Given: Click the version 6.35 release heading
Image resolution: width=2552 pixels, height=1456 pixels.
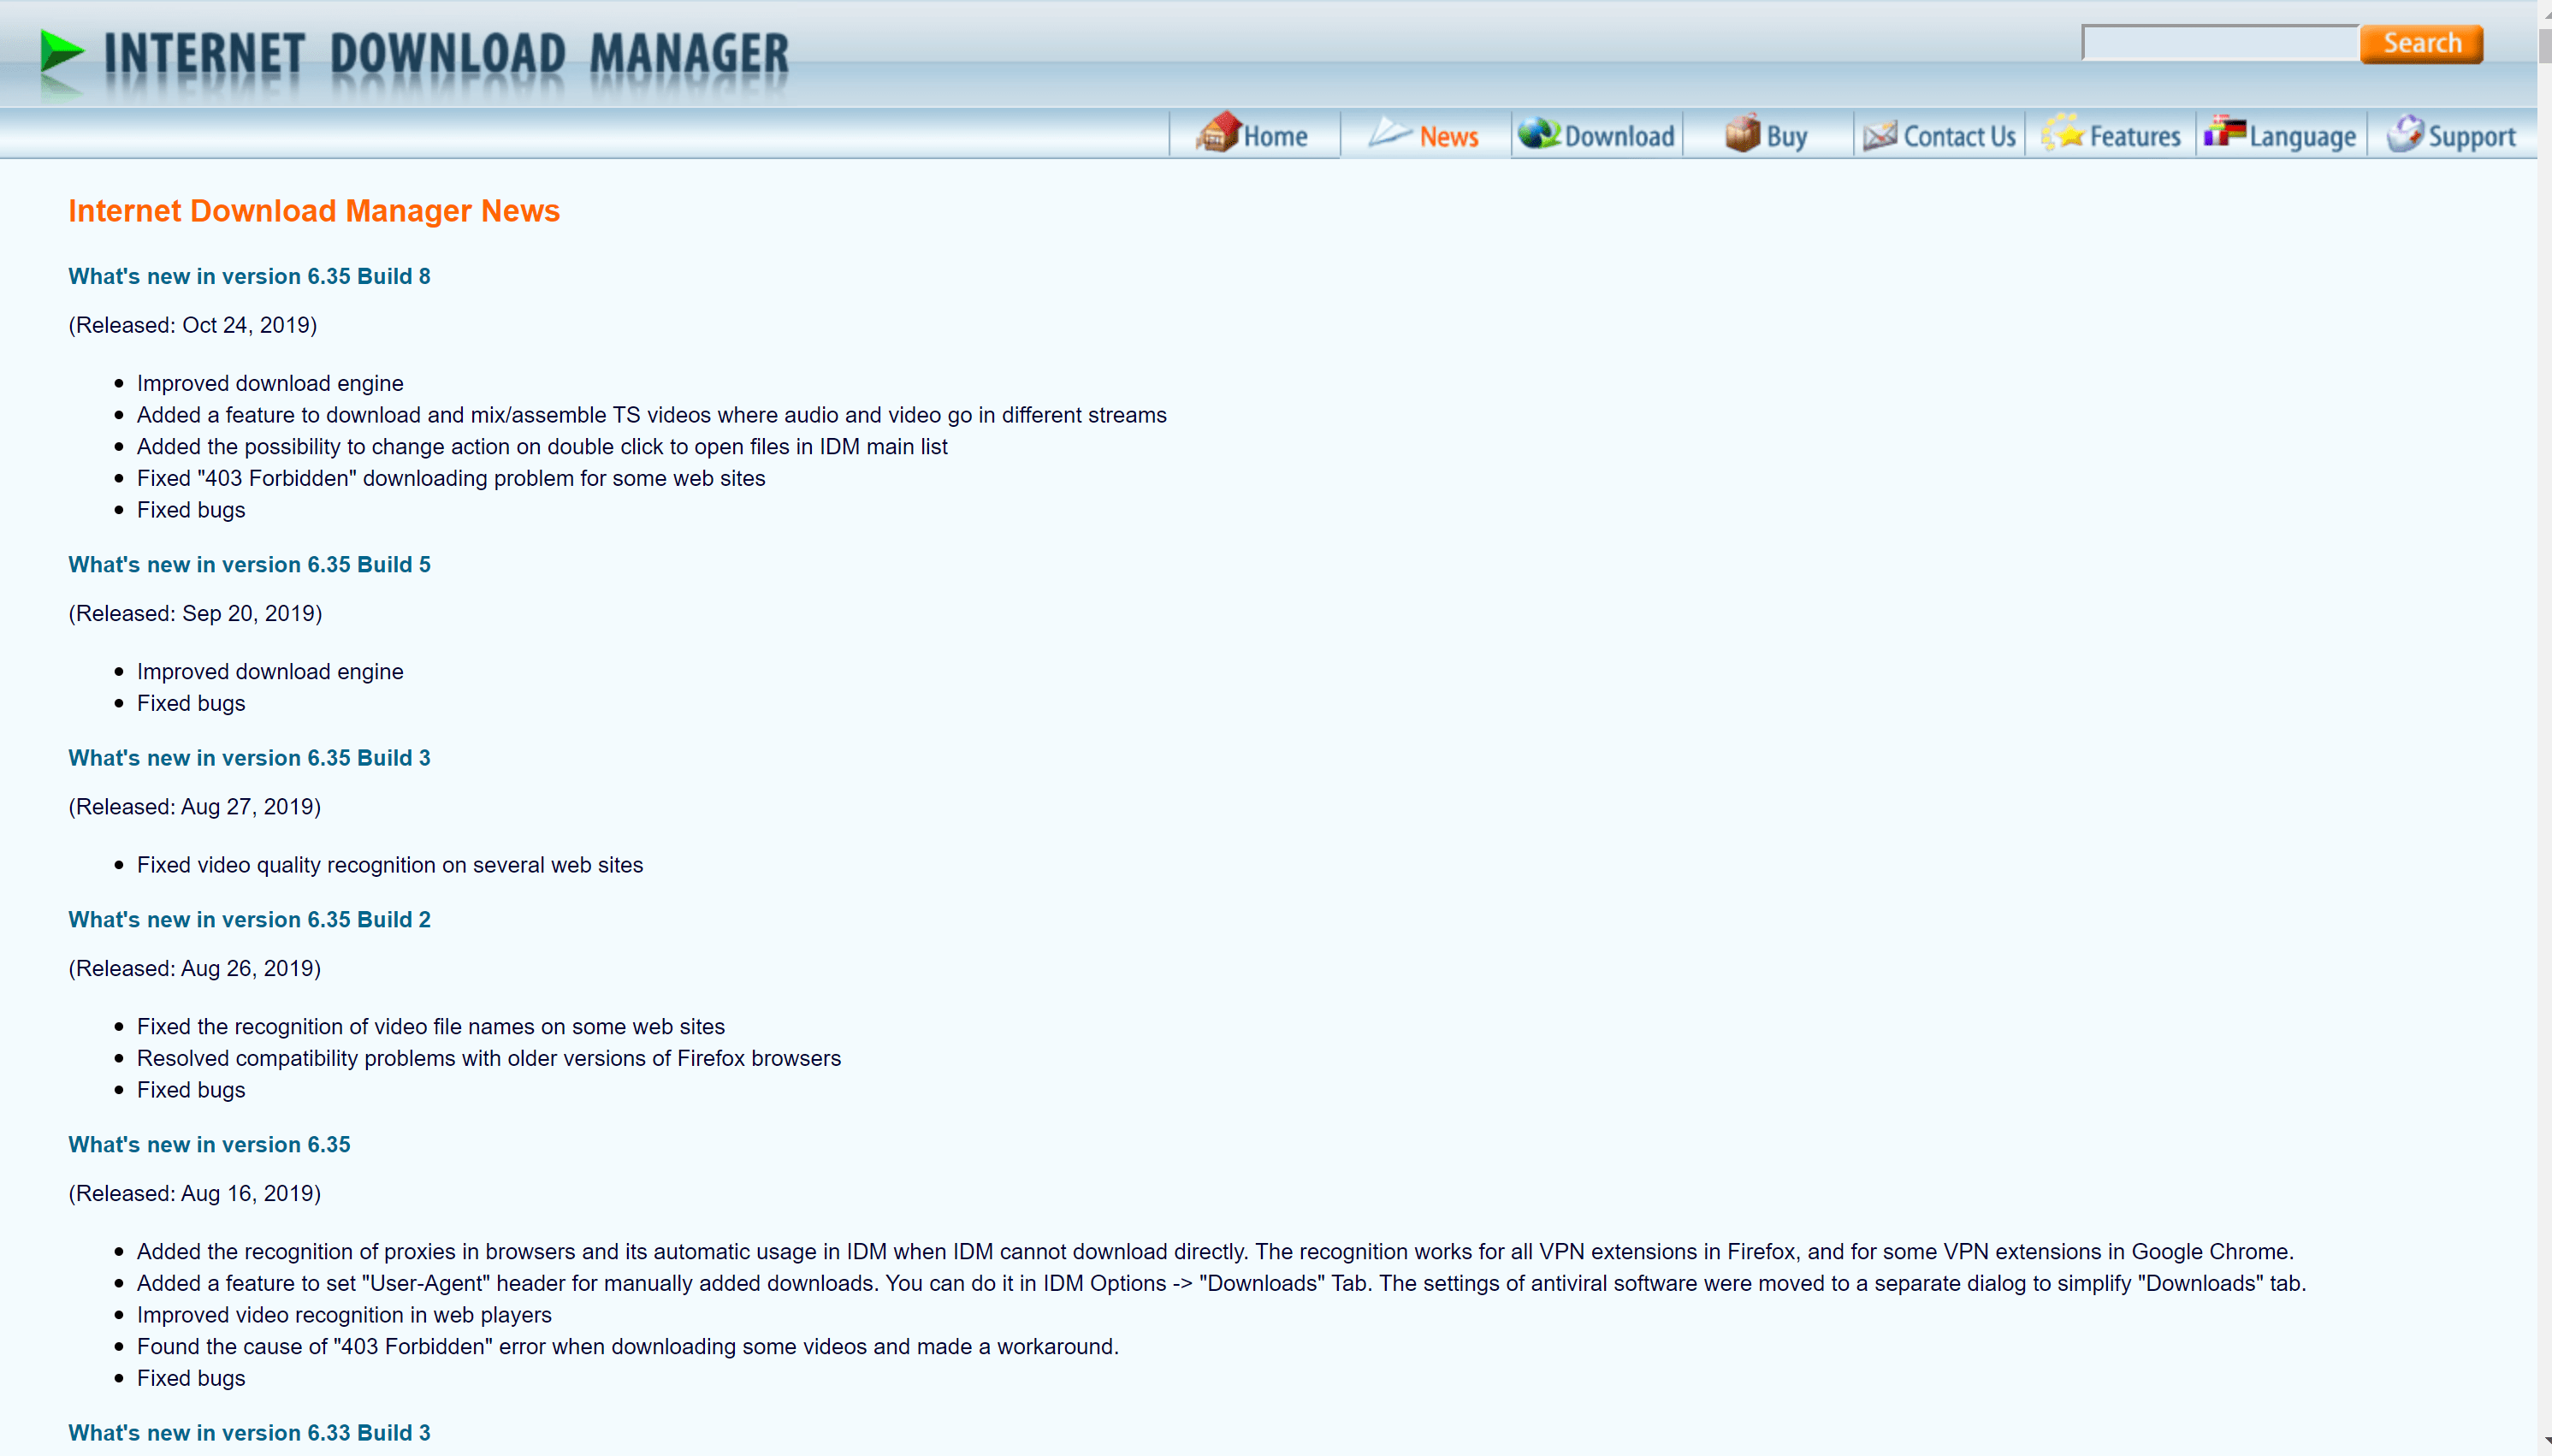Looking at the screenshot, I should click(x=209, y=1144).
